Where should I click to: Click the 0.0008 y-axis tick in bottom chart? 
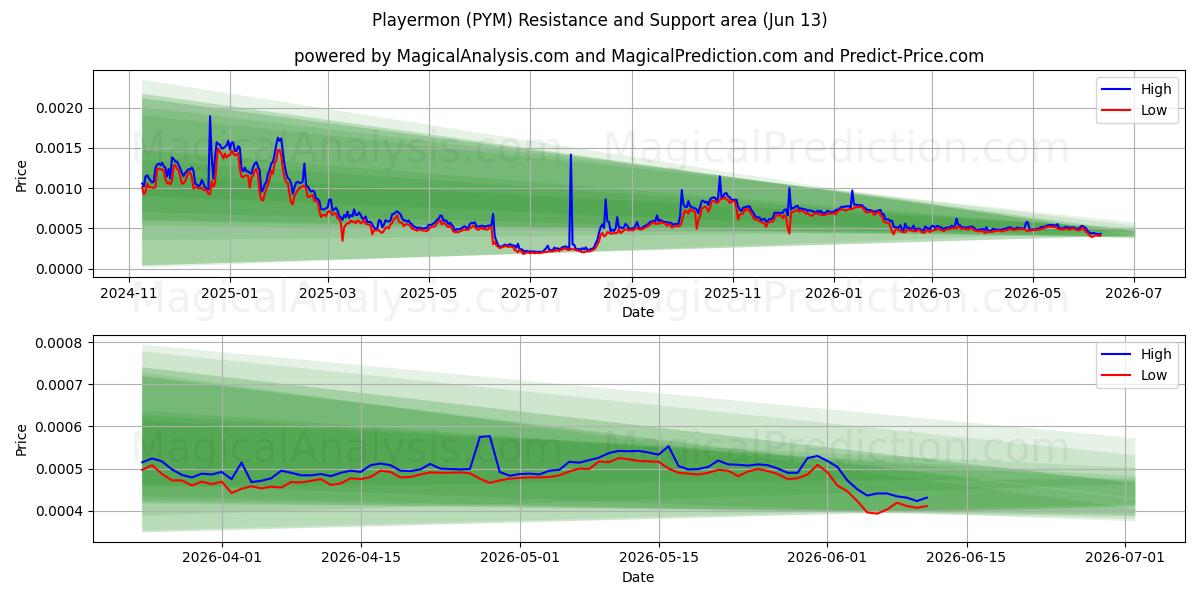(x=61, y=342)
